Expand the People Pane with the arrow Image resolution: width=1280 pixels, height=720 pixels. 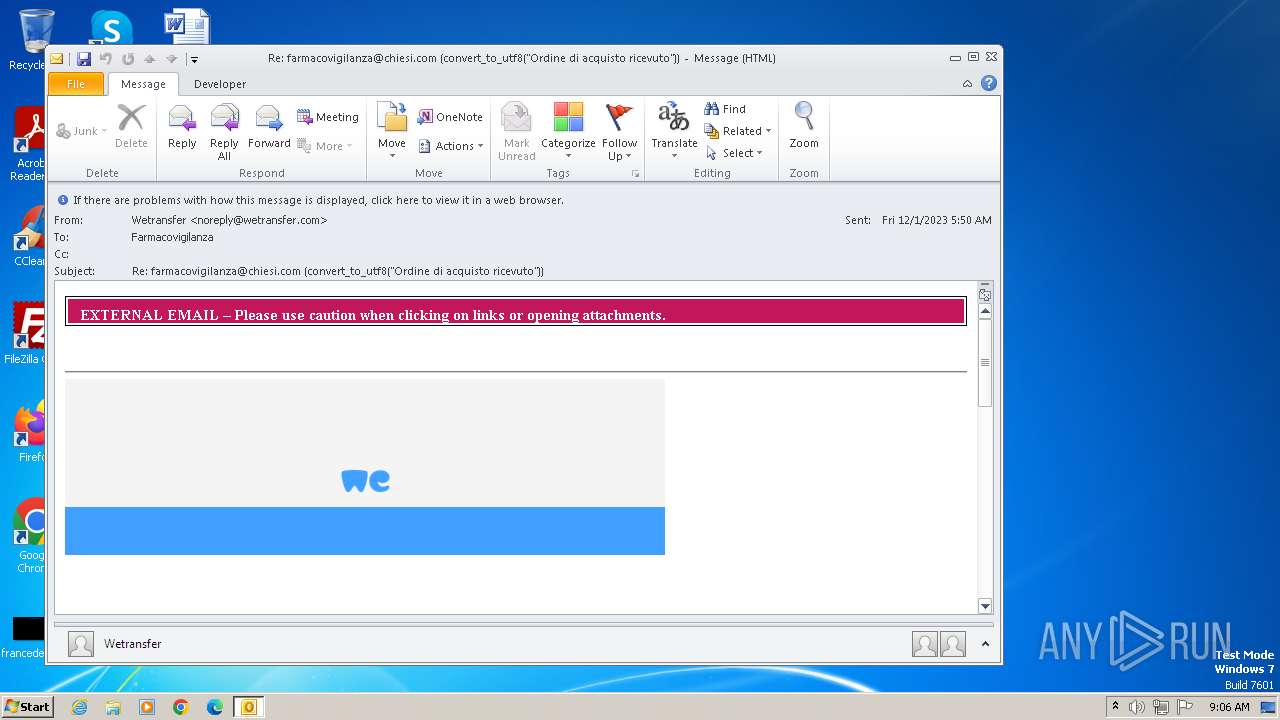pos(985,644)
